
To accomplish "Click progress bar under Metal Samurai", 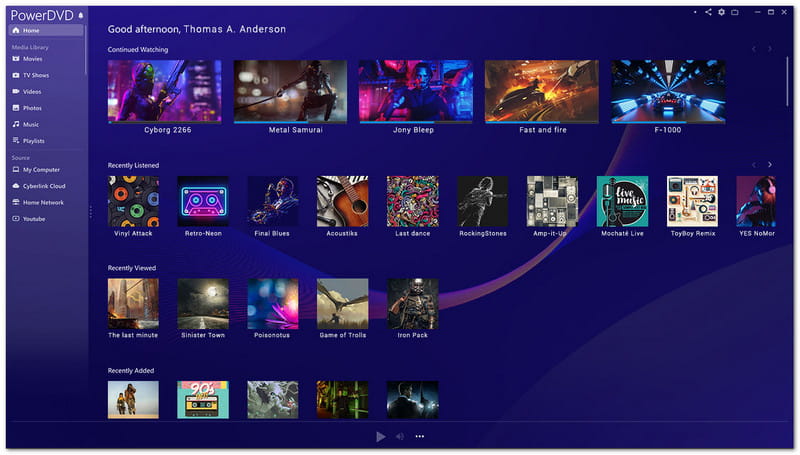I will [290, 122].
